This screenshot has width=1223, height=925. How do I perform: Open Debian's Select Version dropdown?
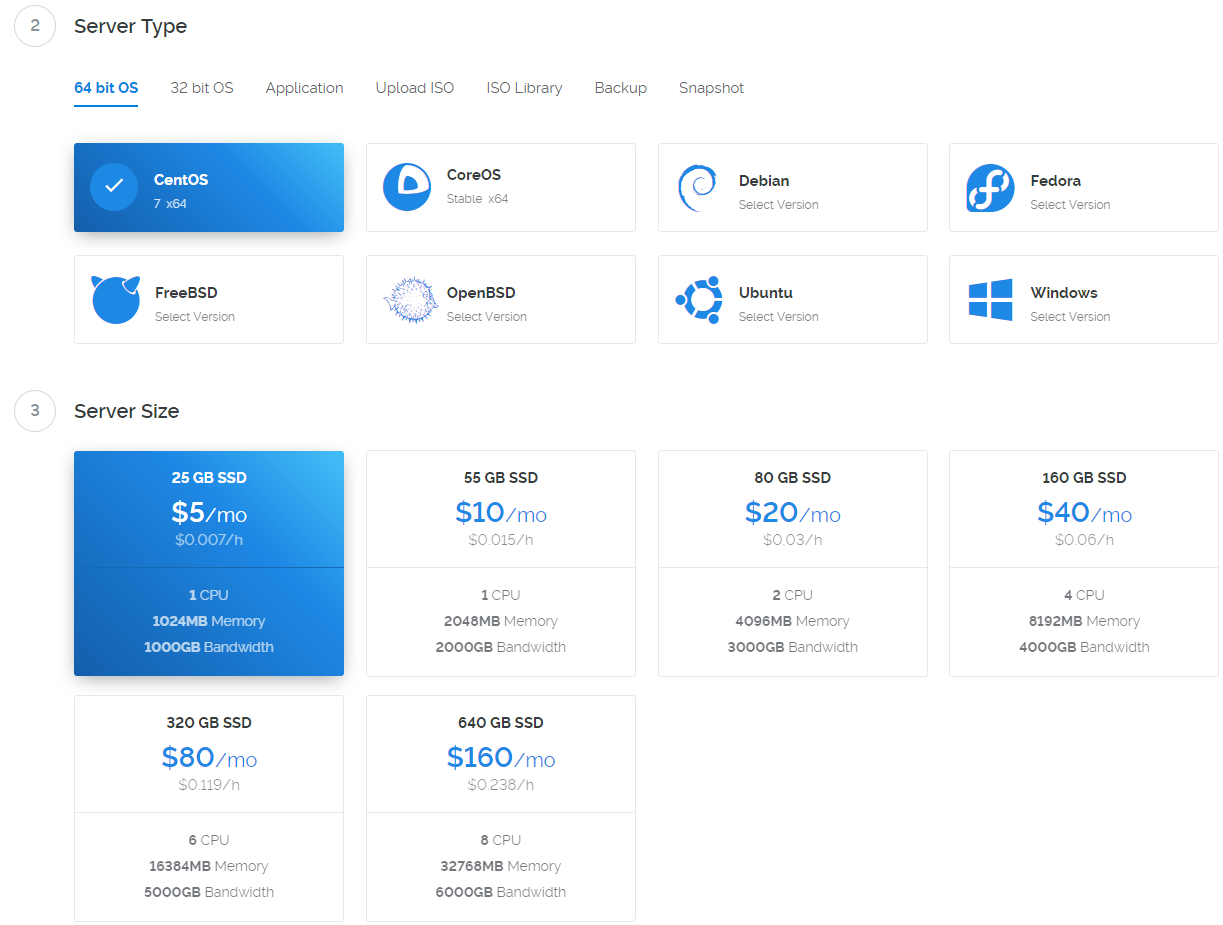coord(778,205)
